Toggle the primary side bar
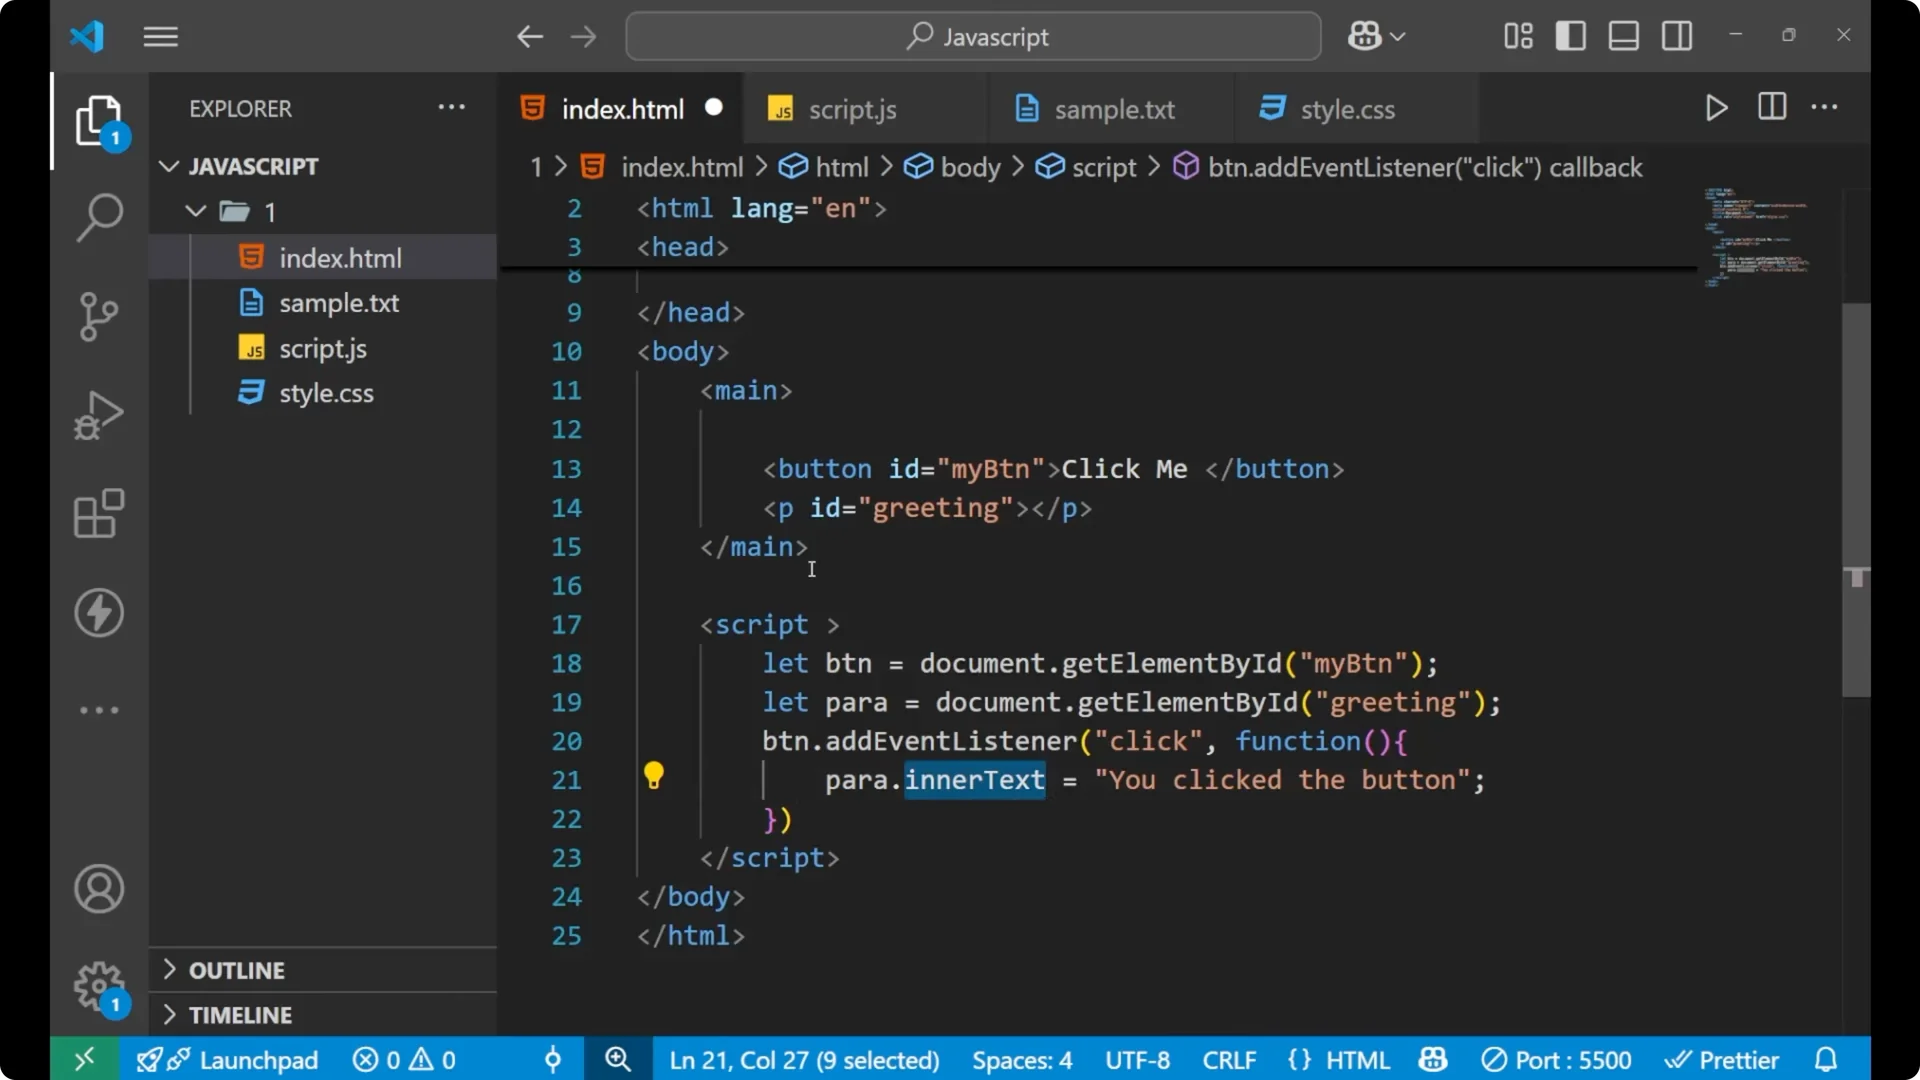The width and height of the screenshot is (1920, 1080). pyautogui.click(x=1570, y=35)
